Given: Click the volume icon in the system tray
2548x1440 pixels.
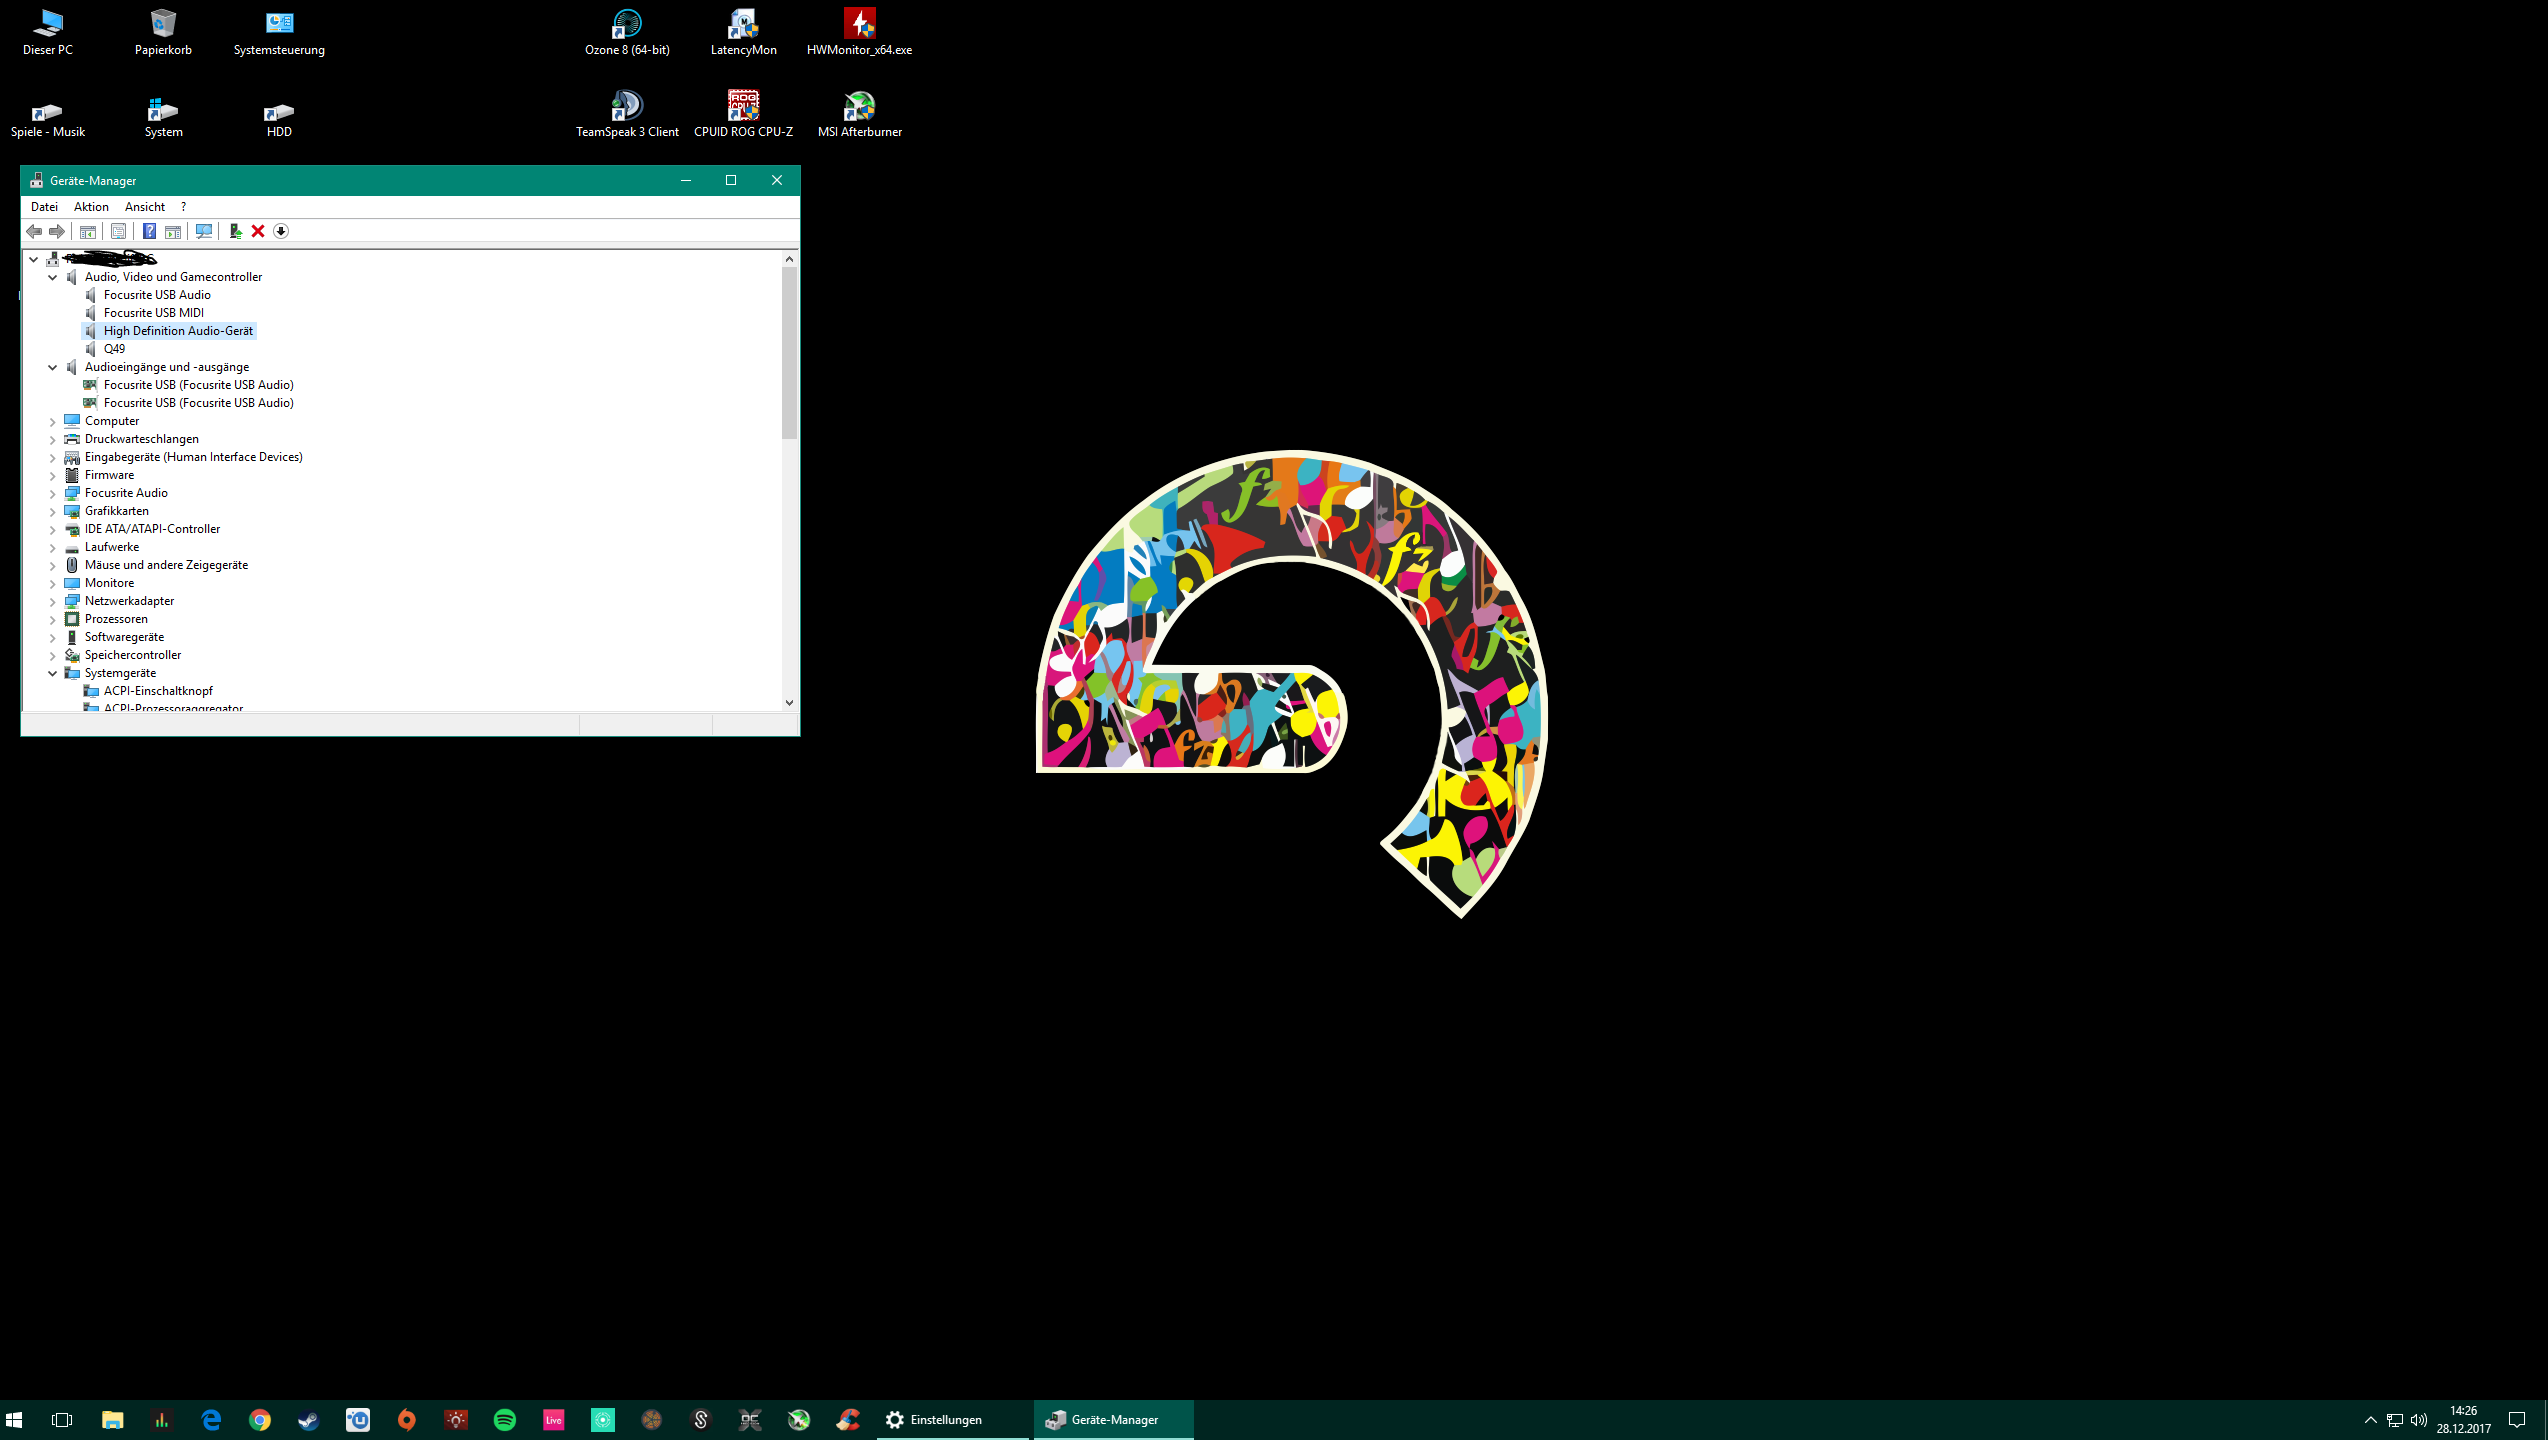Looking at the screenshot, I should tap(2418, 1419).
